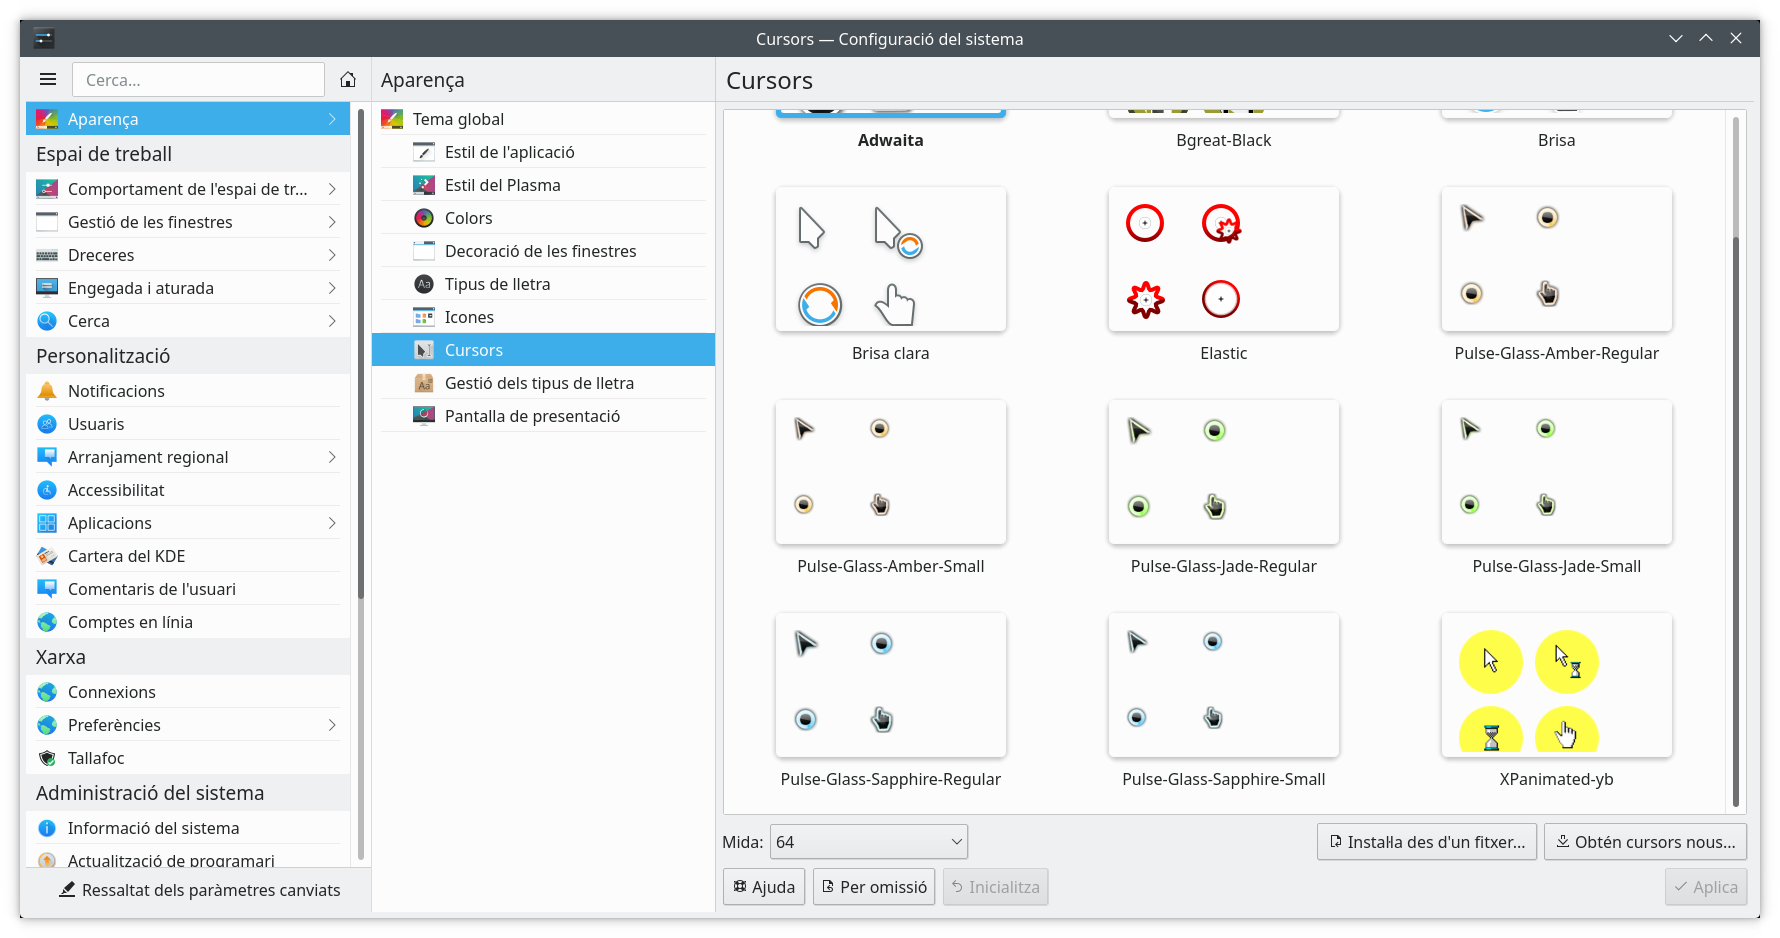Click the Notificacions bell icon

(x=47, y=391)
